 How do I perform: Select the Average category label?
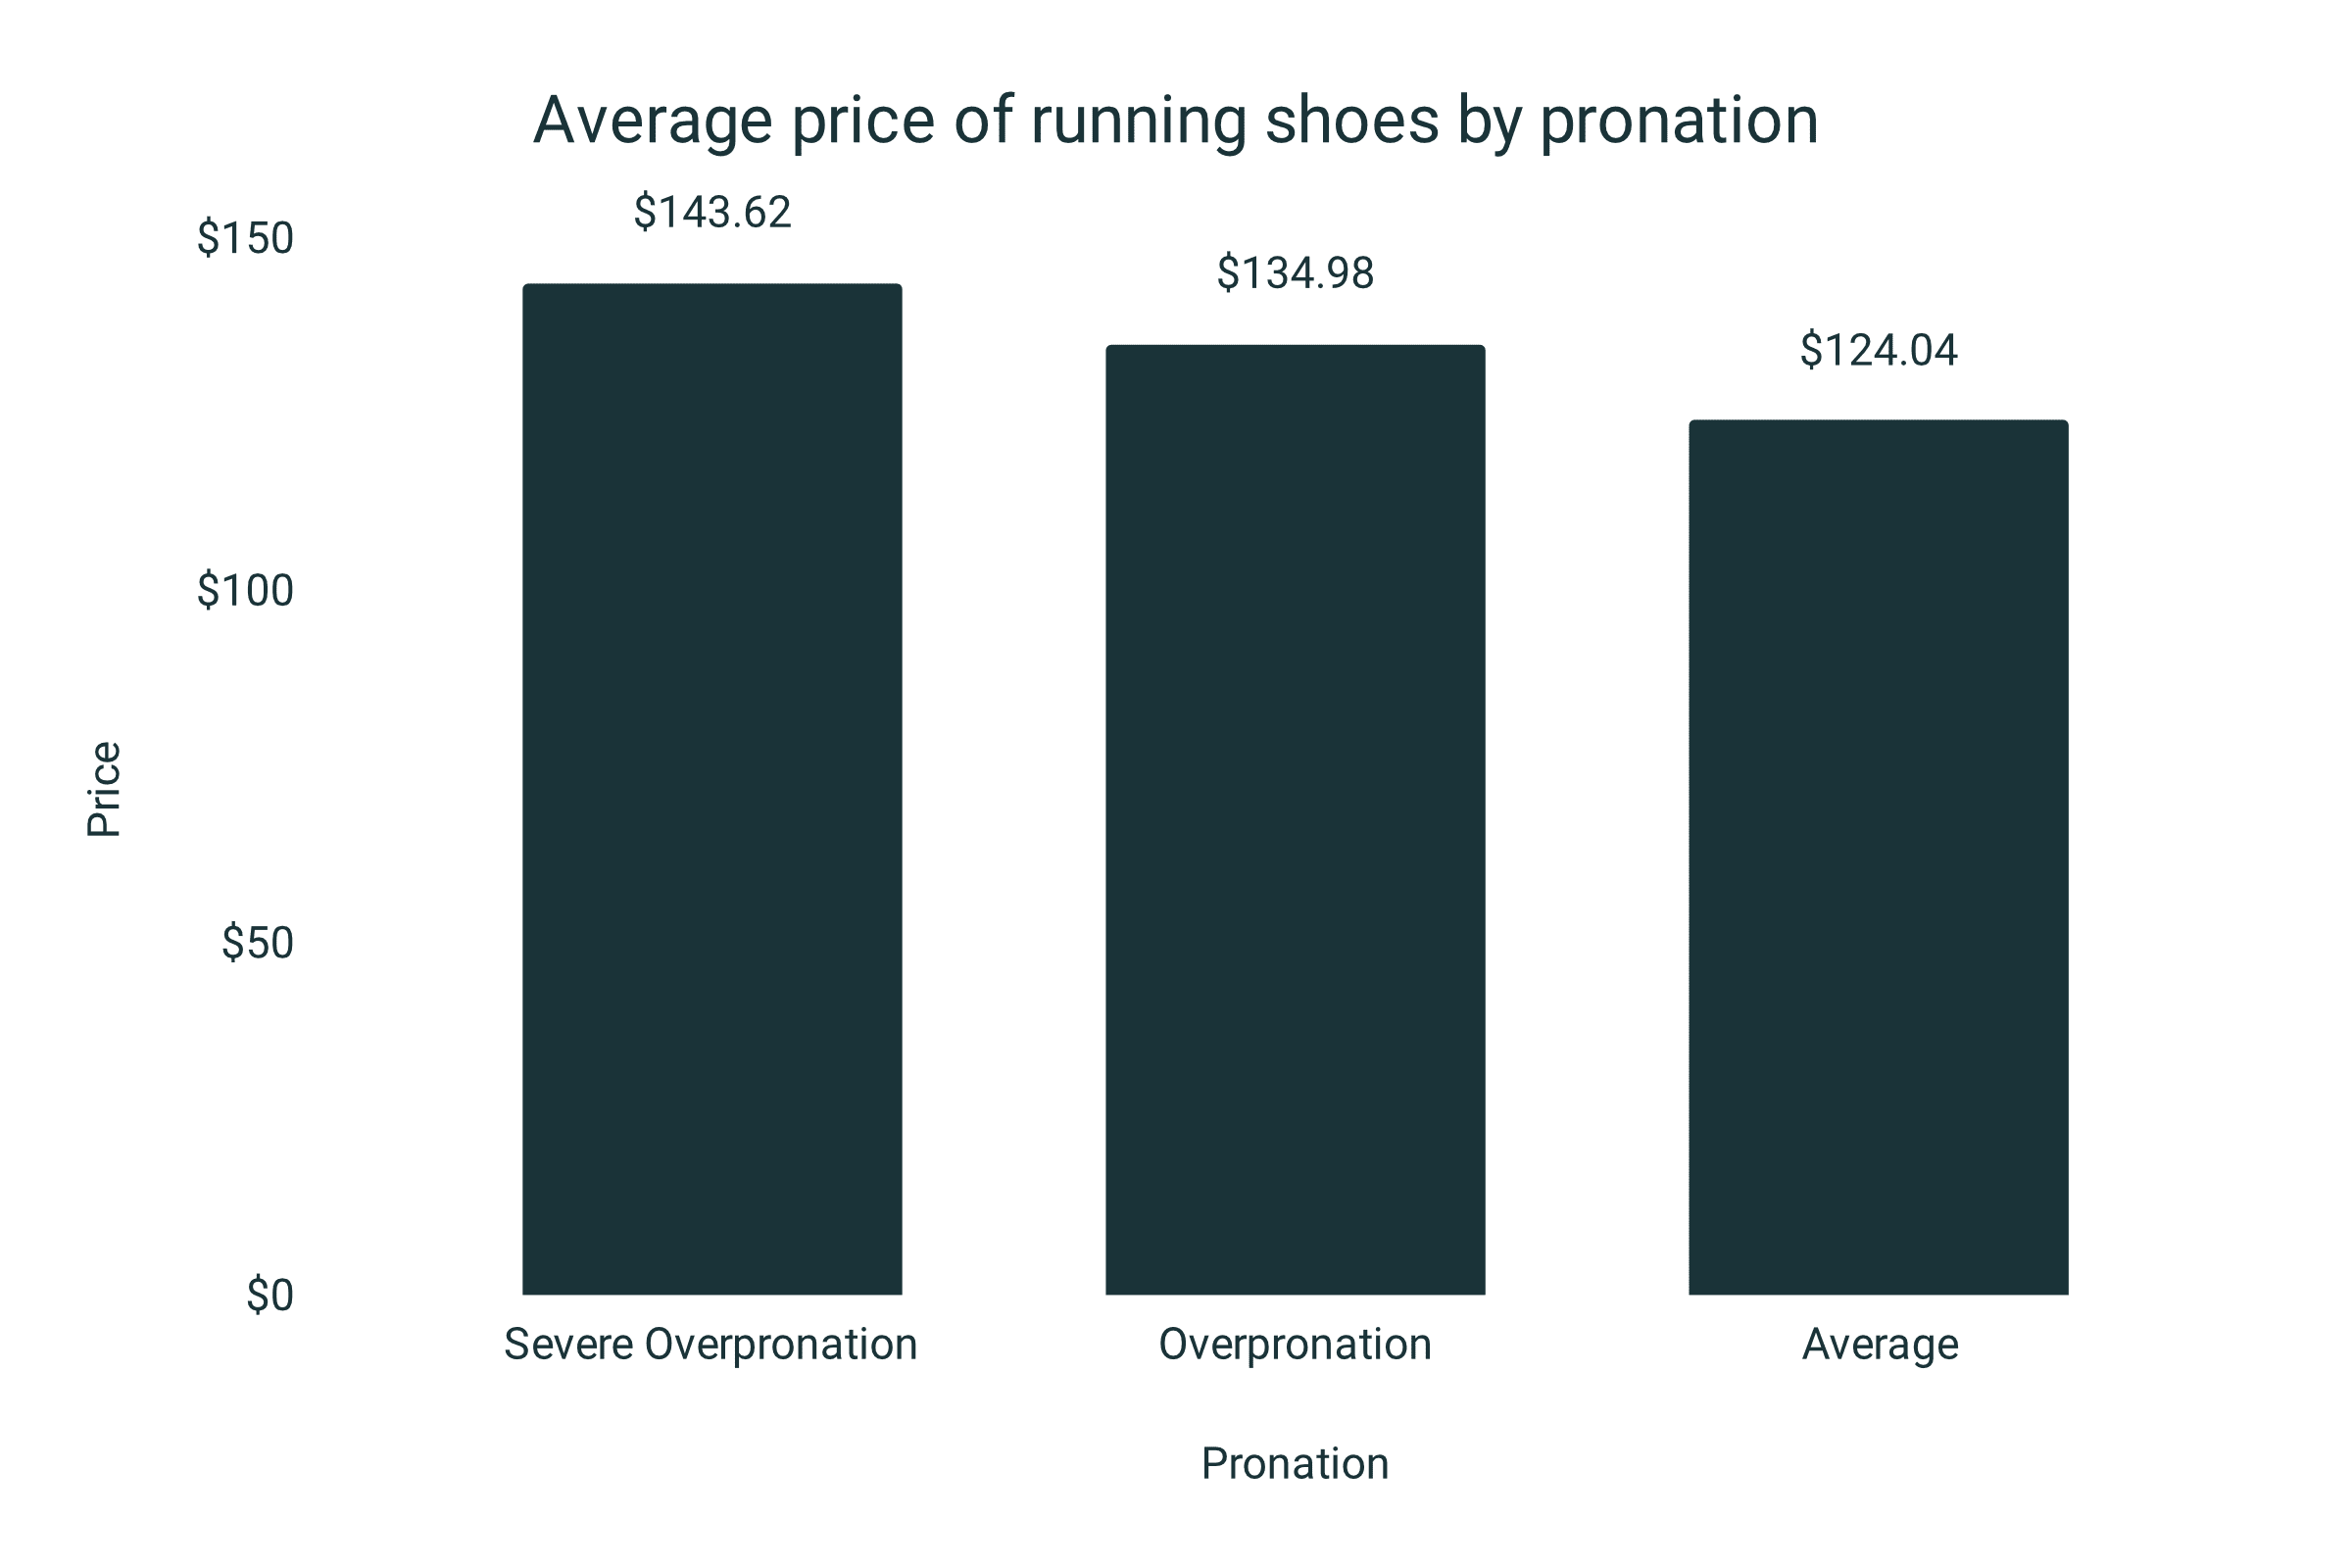(x=1880, y=1346)
